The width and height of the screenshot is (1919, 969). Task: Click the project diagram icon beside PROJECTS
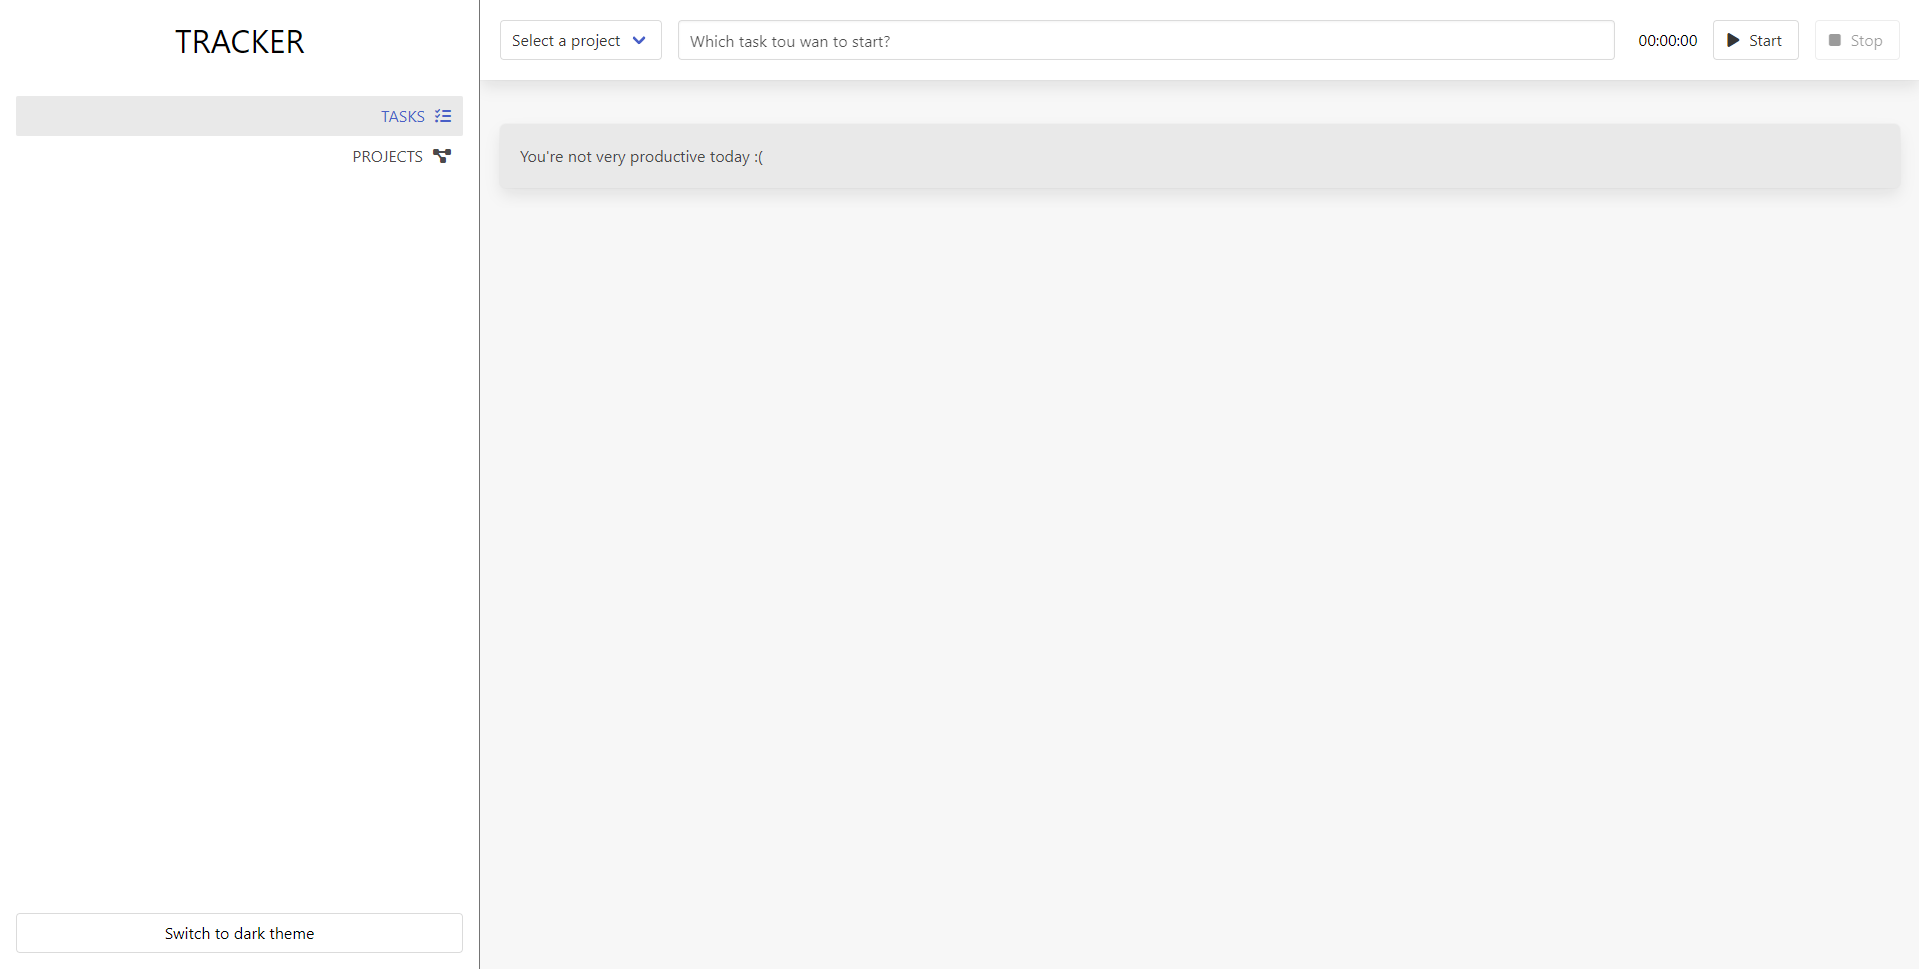441,155
